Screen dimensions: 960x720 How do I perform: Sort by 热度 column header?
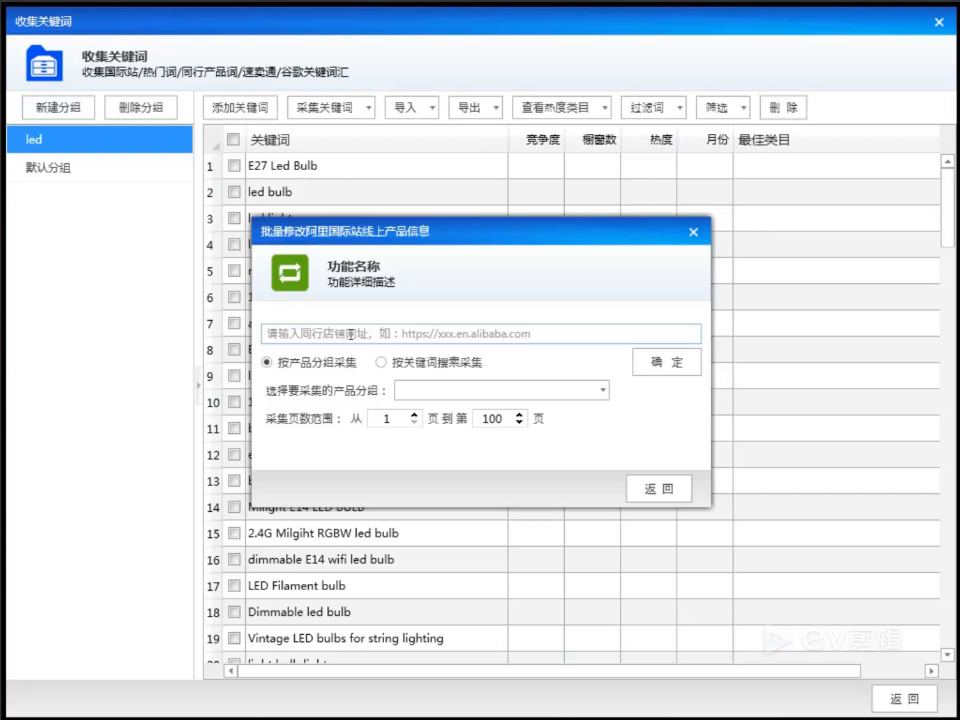point(649,140)
